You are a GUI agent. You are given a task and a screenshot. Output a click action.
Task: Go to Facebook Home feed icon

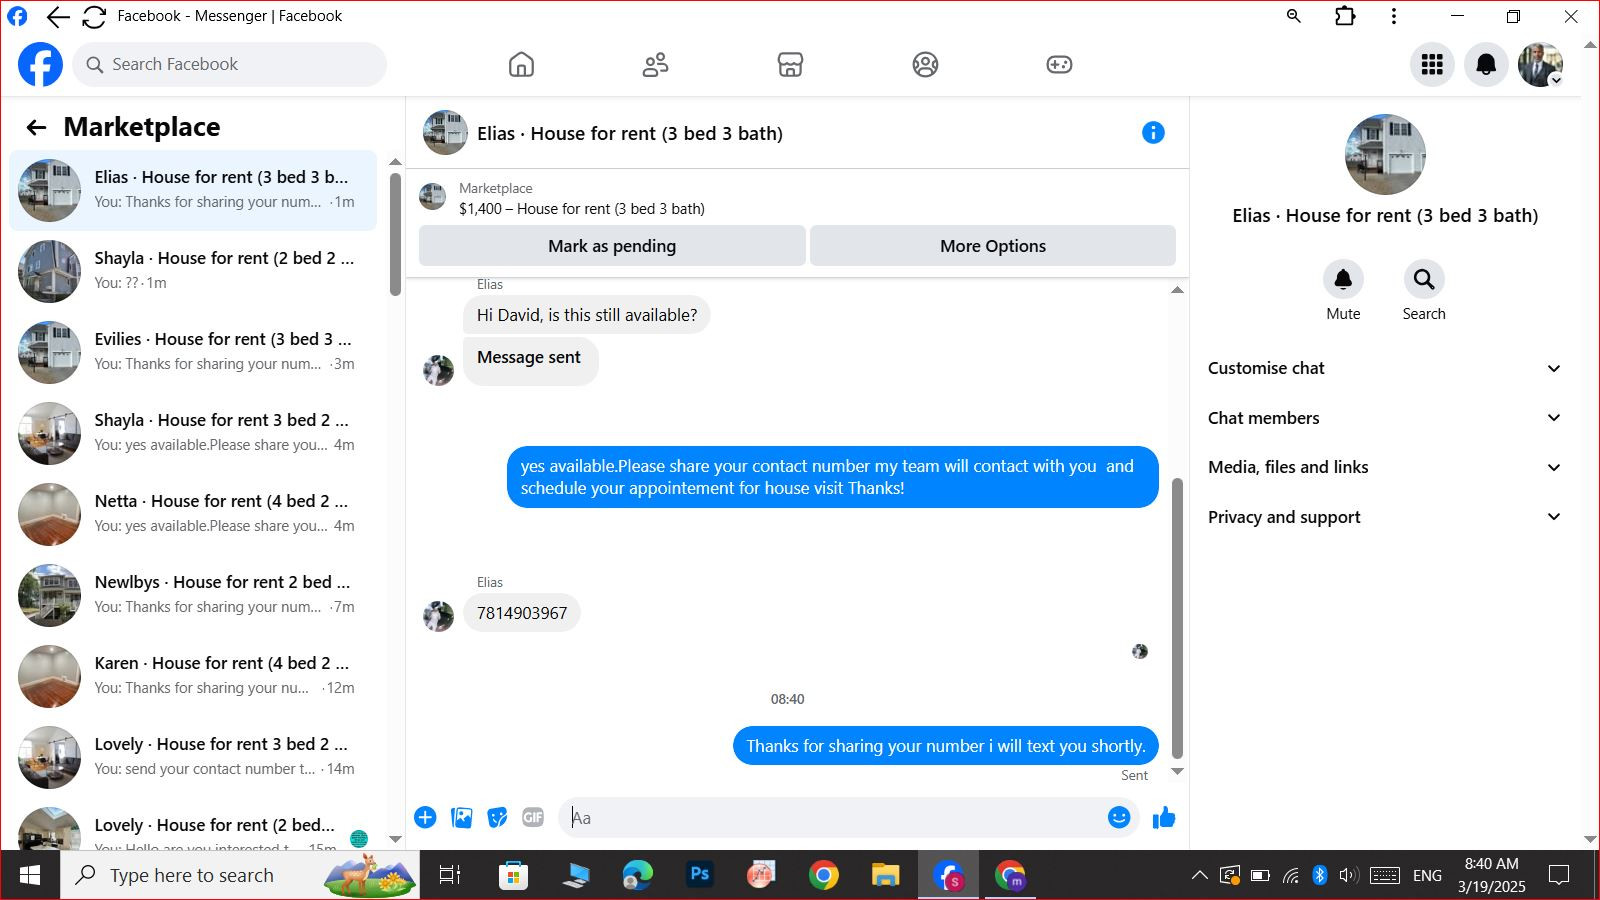click(521, 65)
